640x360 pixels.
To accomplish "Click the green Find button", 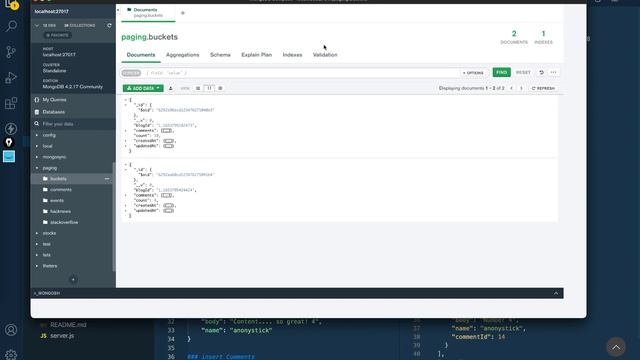I will (x=502, y=72).
